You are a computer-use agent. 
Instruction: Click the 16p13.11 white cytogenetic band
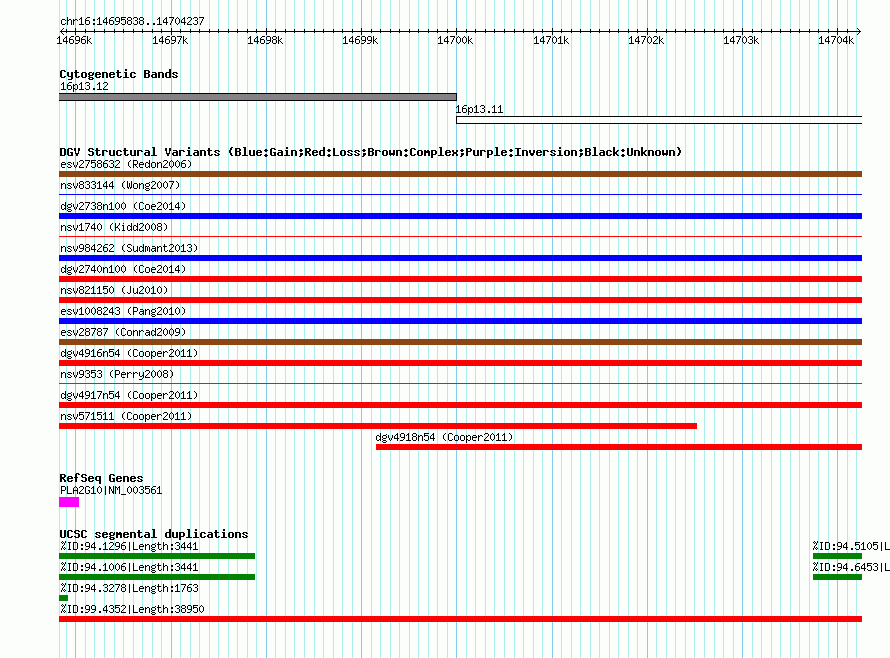point(659,120)
